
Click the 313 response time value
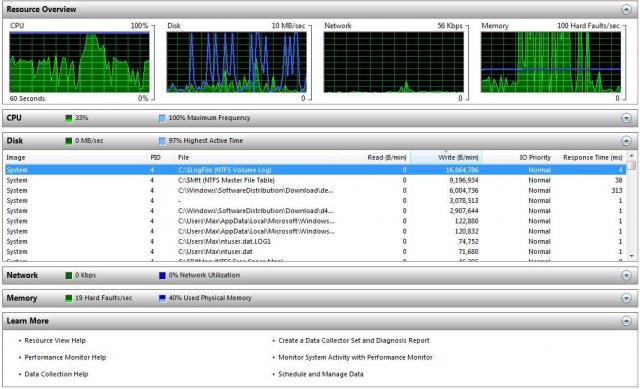click(x=617, y=190)
